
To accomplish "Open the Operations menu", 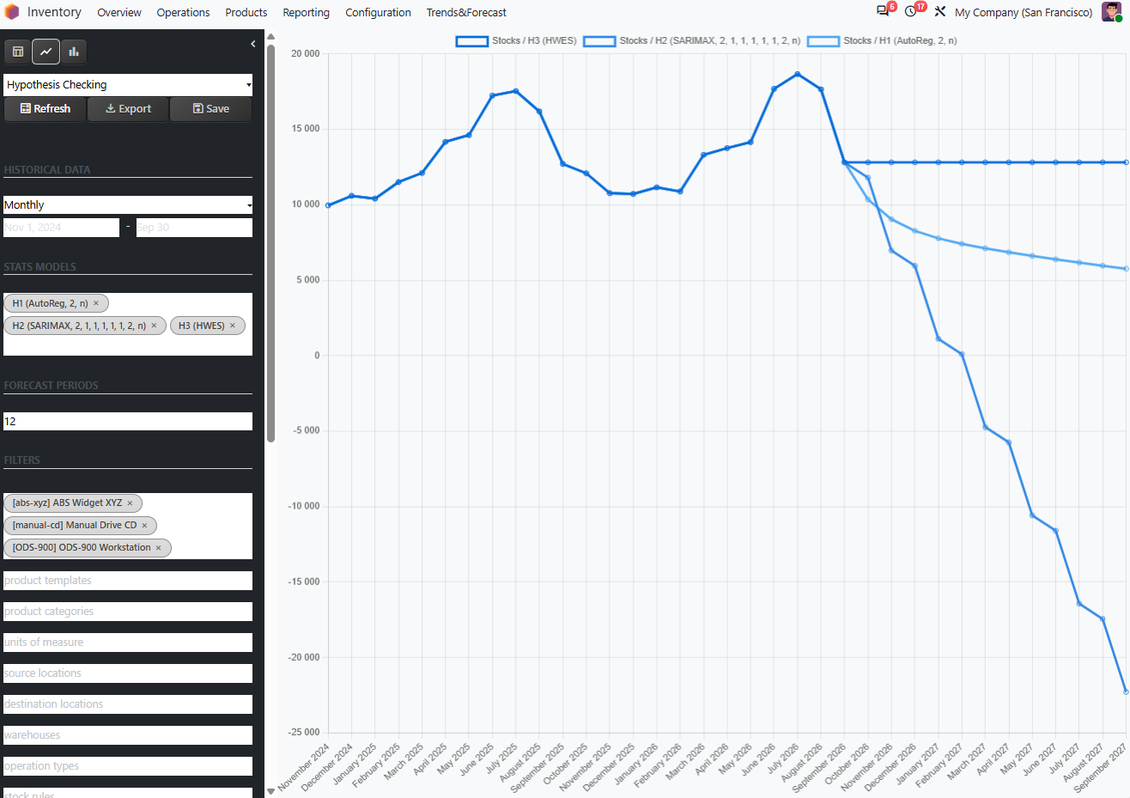I will (x=183, y=12).
